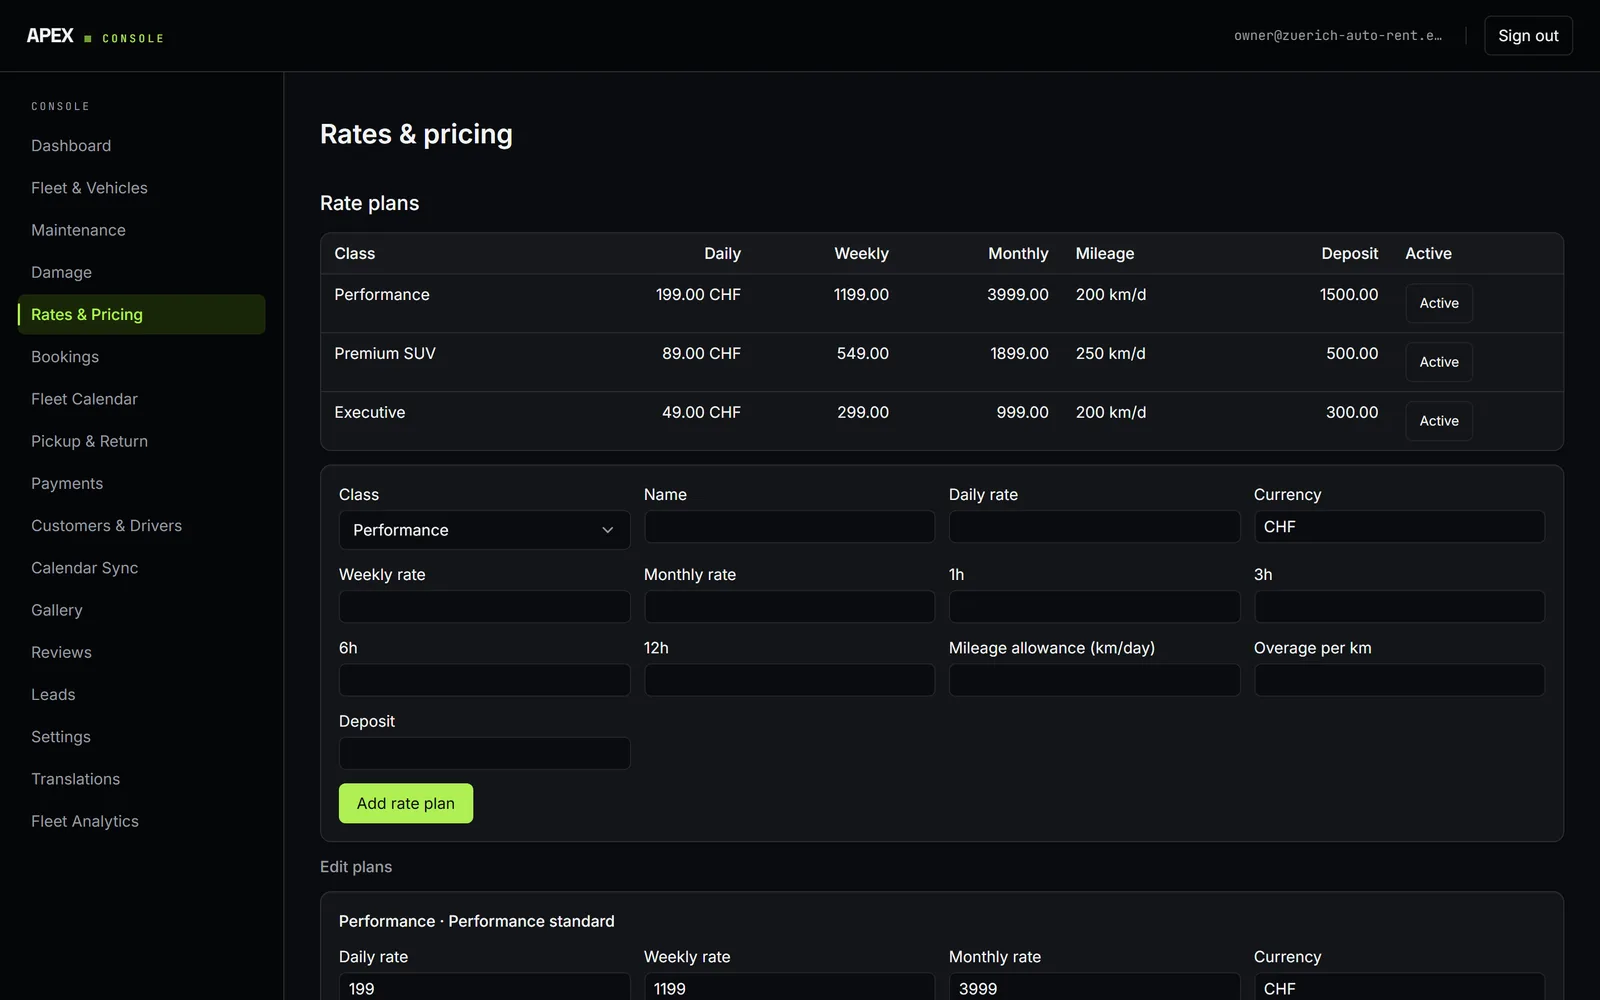Viewport: 1600px width, 1000px height.
Task: Edit Performance standard Currency field
Action: 1399,987
